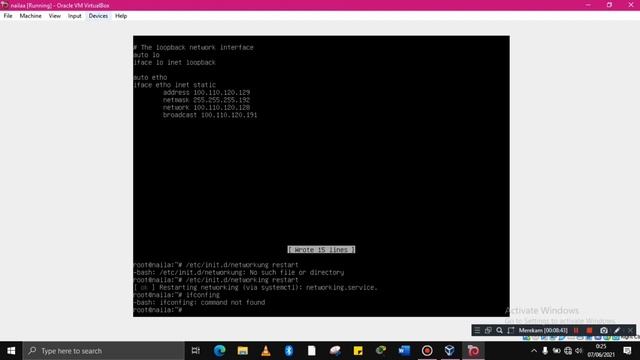640x360 pixels.
Task: Open the volume tray icon
Action: [x=578, y=351]
